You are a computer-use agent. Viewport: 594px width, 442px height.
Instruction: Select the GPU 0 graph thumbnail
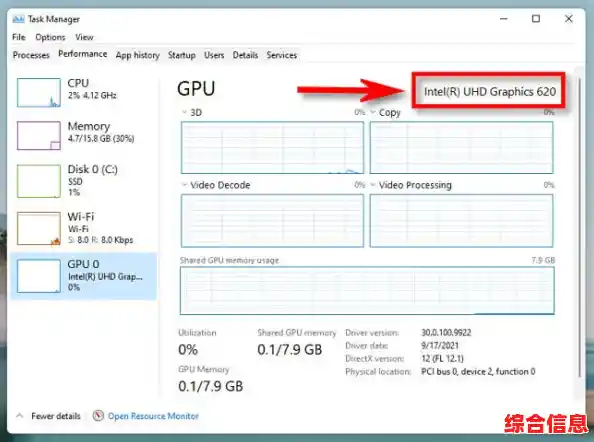tap(39, 276)
